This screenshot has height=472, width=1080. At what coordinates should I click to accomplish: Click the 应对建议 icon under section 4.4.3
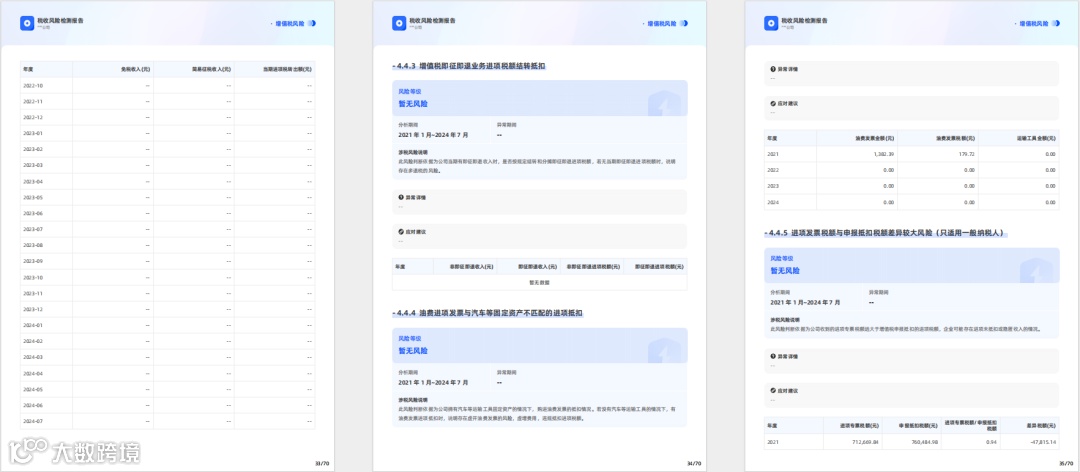[401, 232]
